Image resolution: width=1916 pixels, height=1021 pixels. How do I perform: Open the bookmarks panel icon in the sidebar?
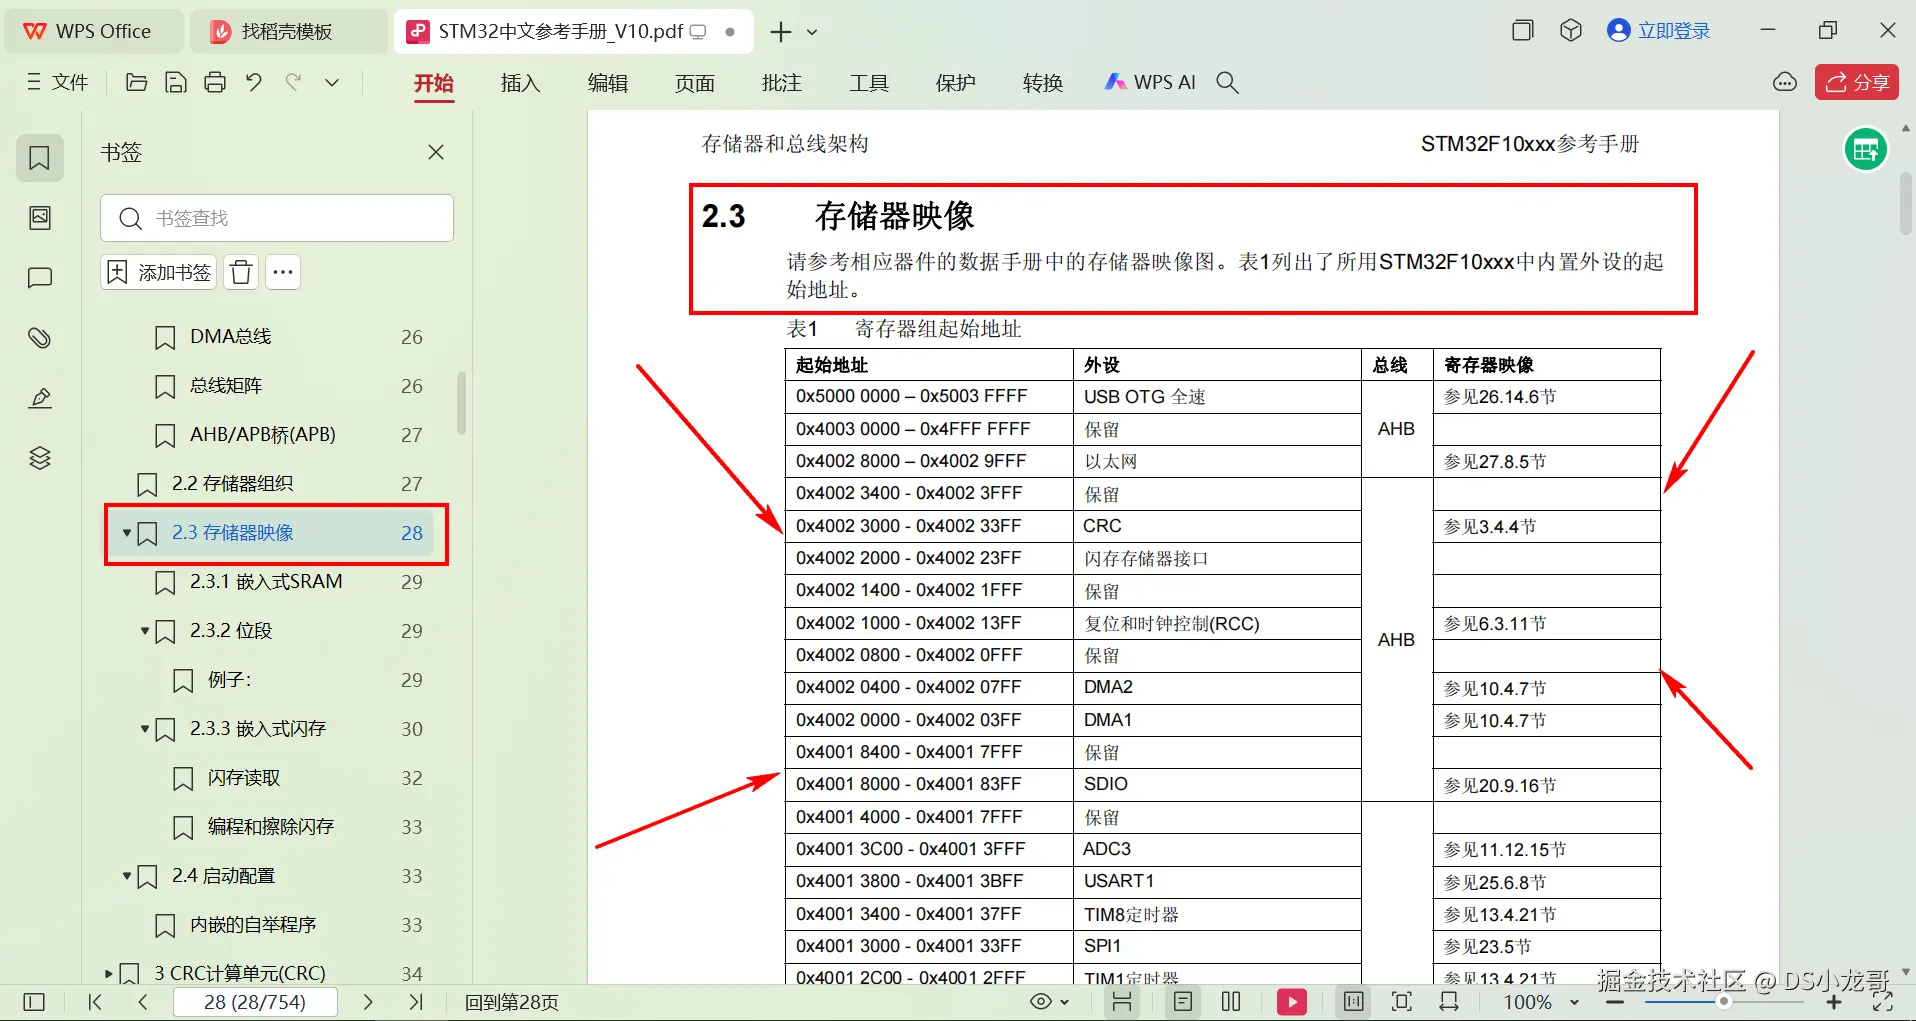[x=40, y=158]
